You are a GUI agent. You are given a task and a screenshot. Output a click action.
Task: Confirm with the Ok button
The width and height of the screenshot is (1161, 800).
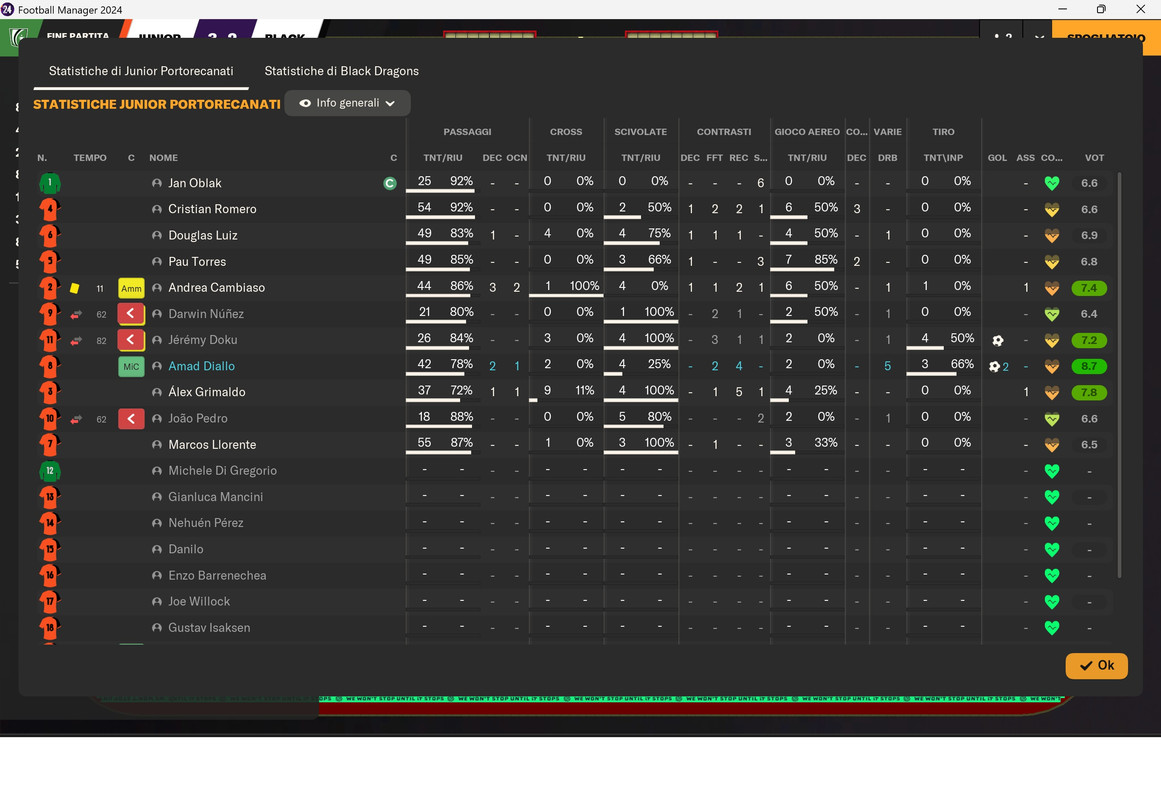coord(1097,665)
